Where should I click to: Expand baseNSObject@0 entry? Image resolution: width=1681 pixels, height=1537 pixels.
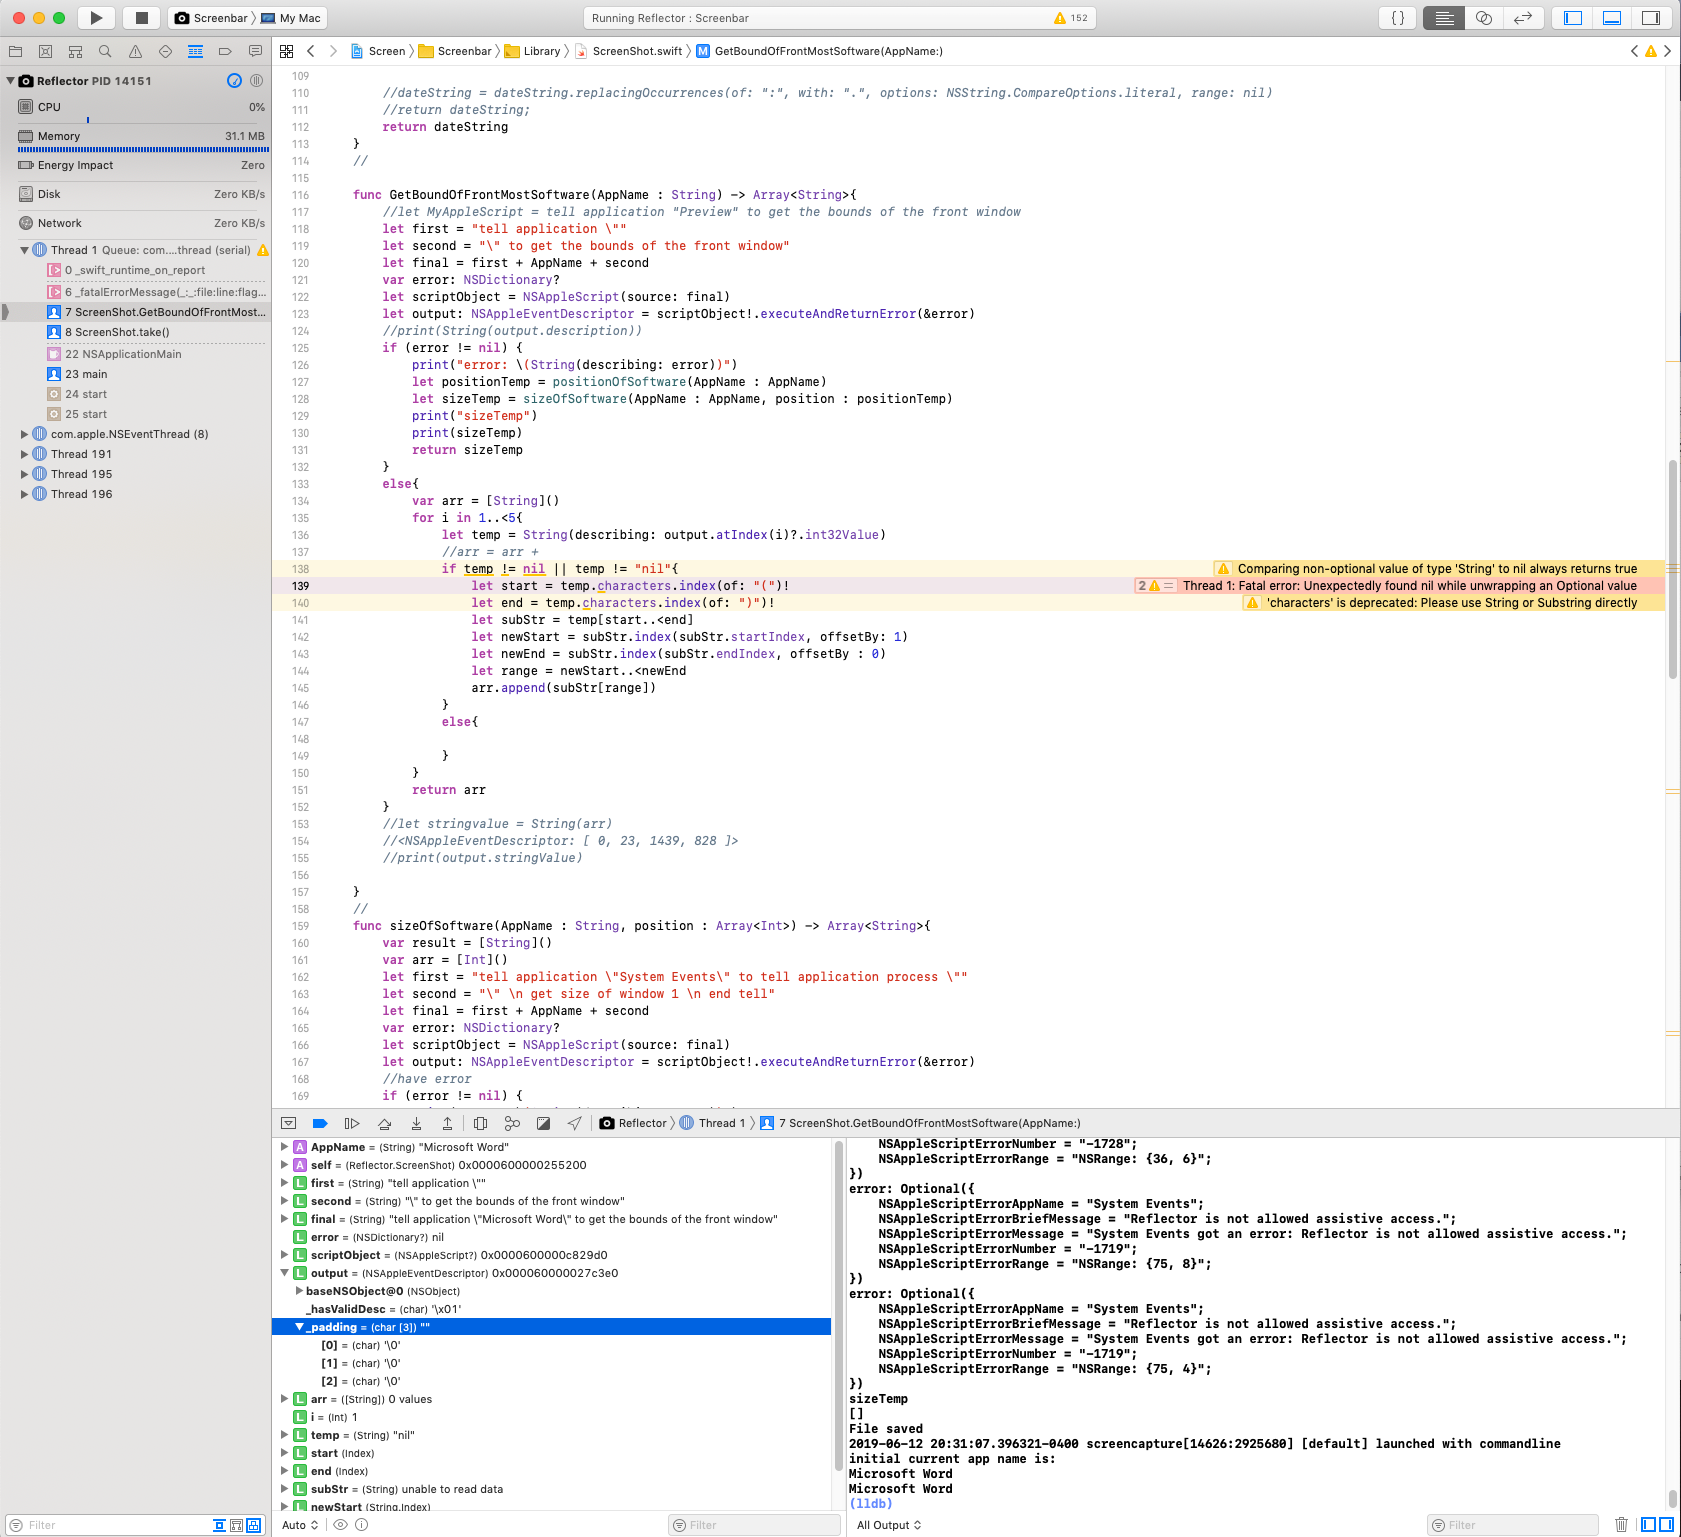(x=299, y=1291)
